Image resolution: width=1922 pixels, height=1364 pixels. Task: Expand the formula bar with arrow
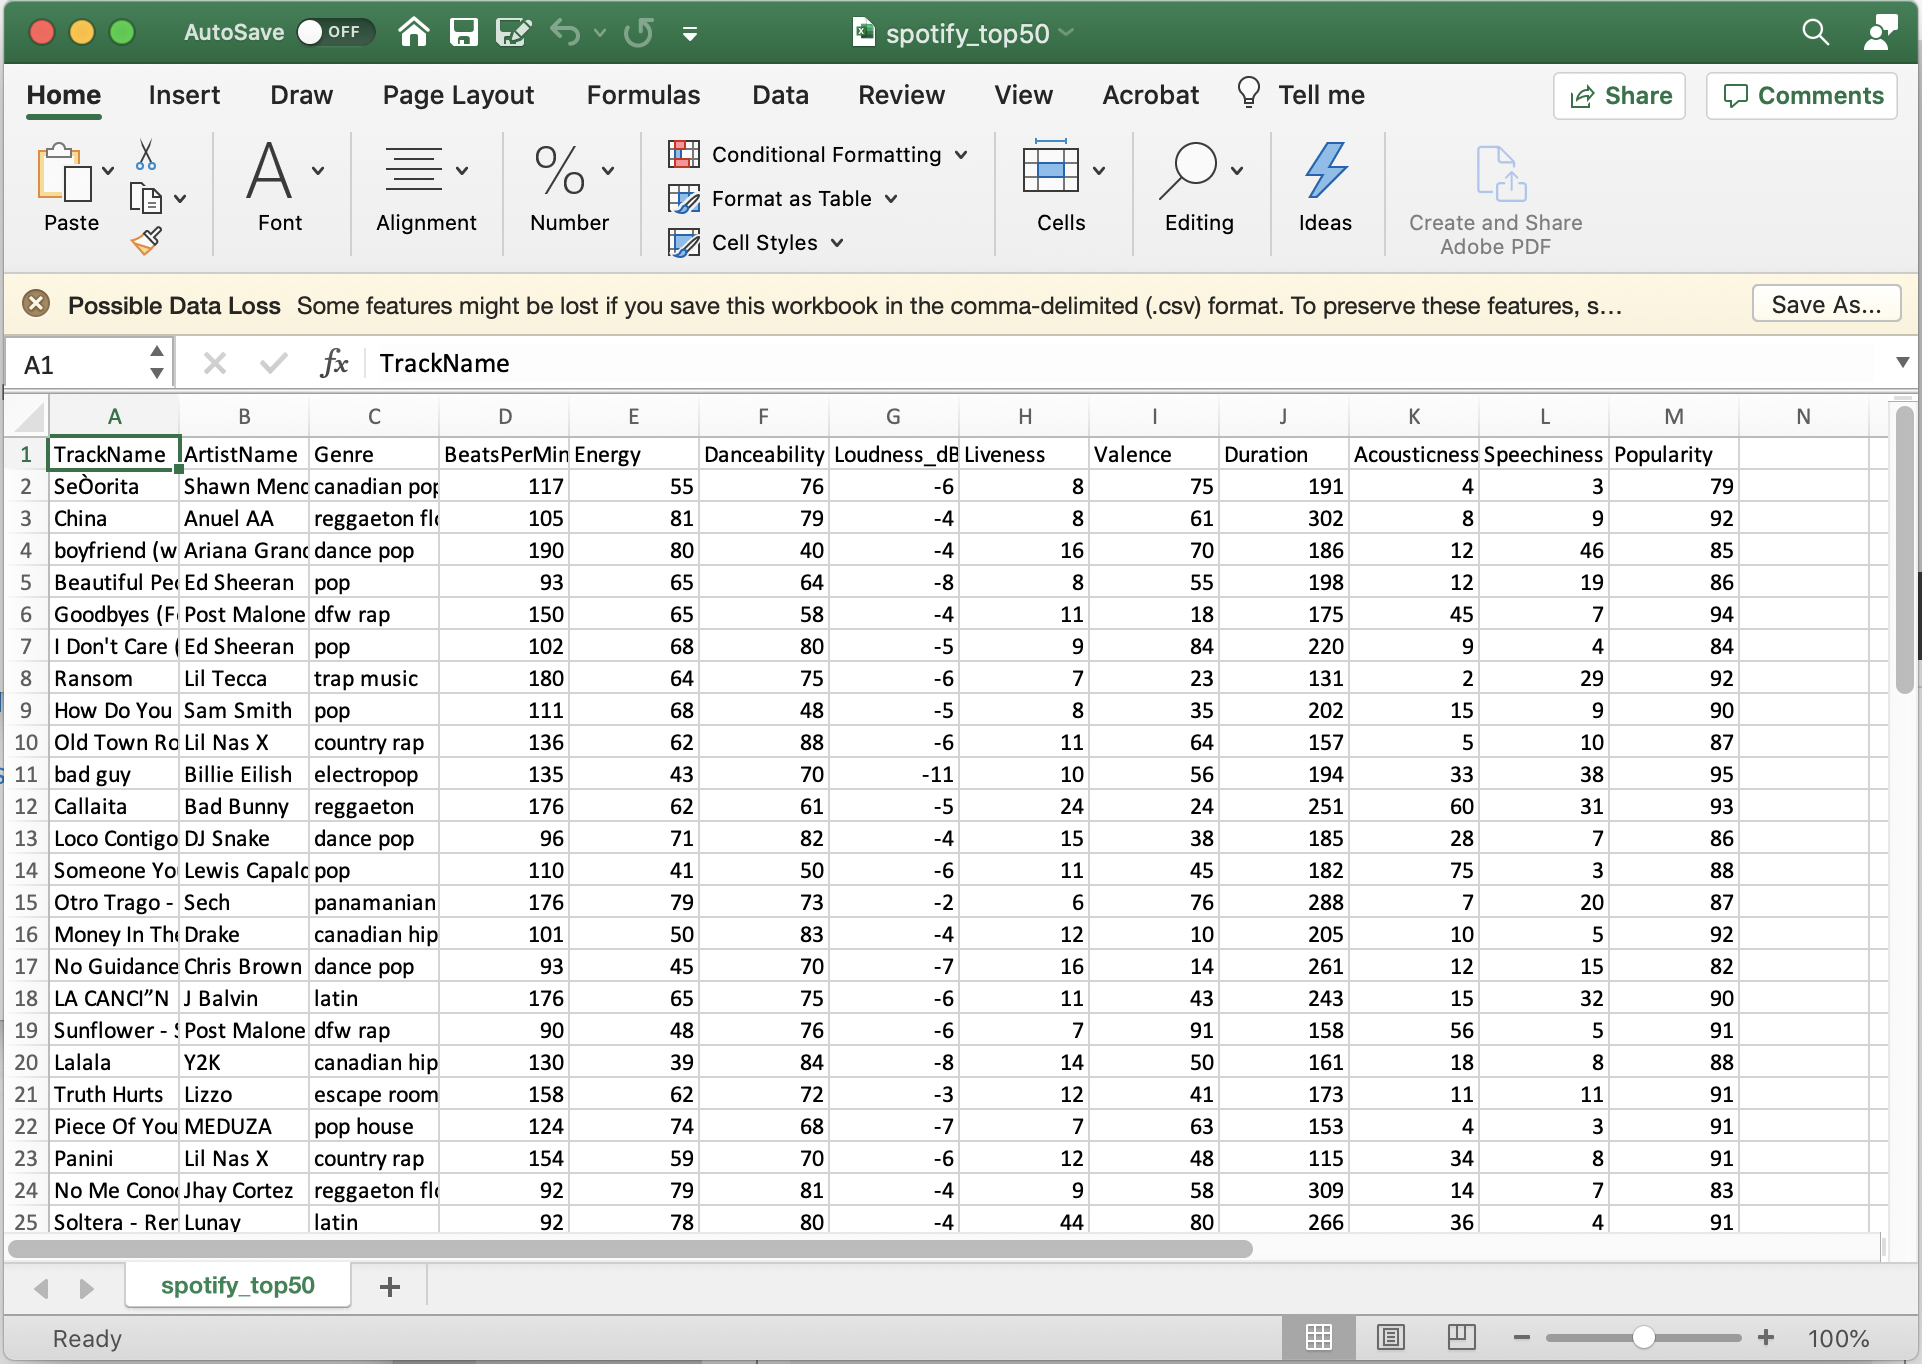1902,363
